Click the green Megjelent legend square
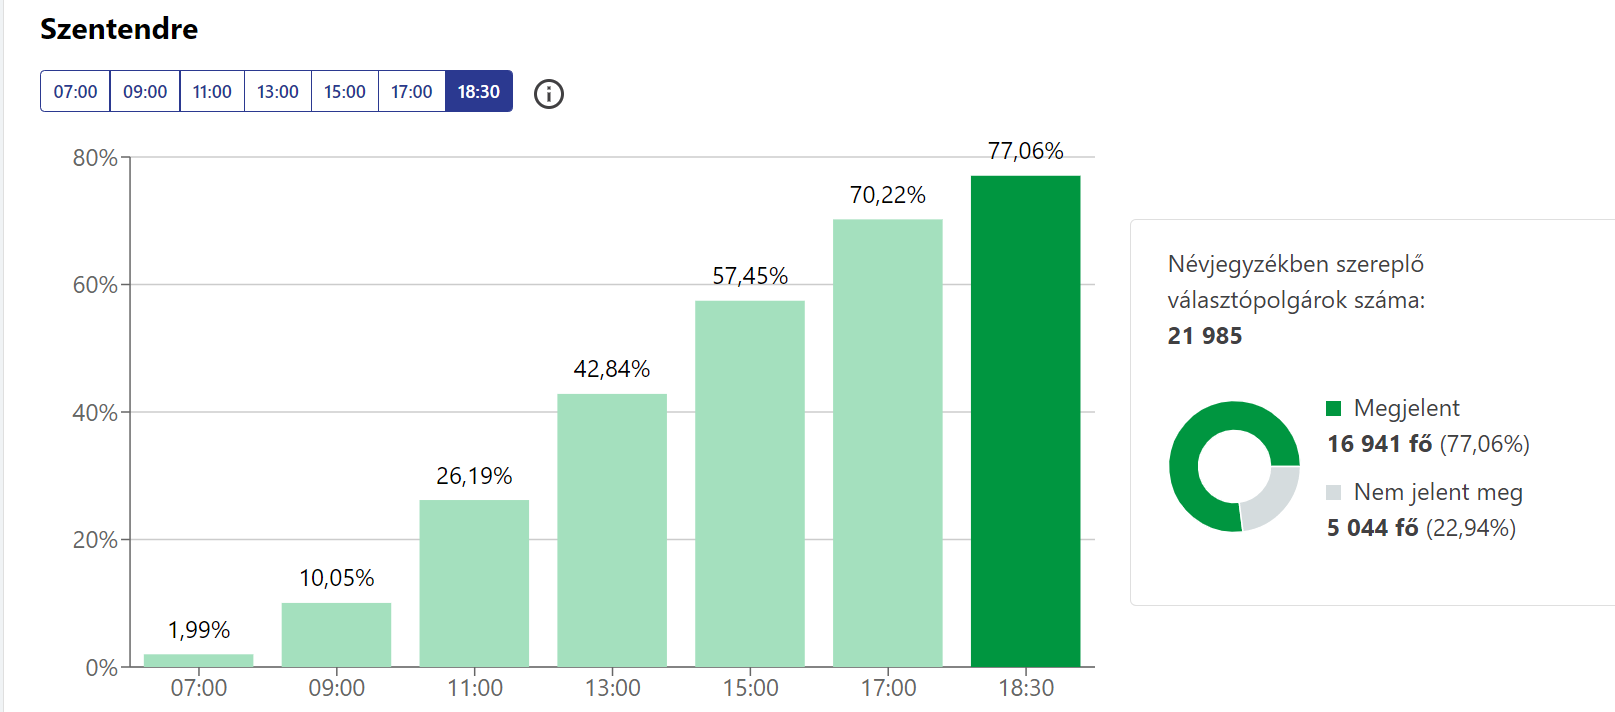The height and width of the screenshot is (712, 1615). 1333,408
